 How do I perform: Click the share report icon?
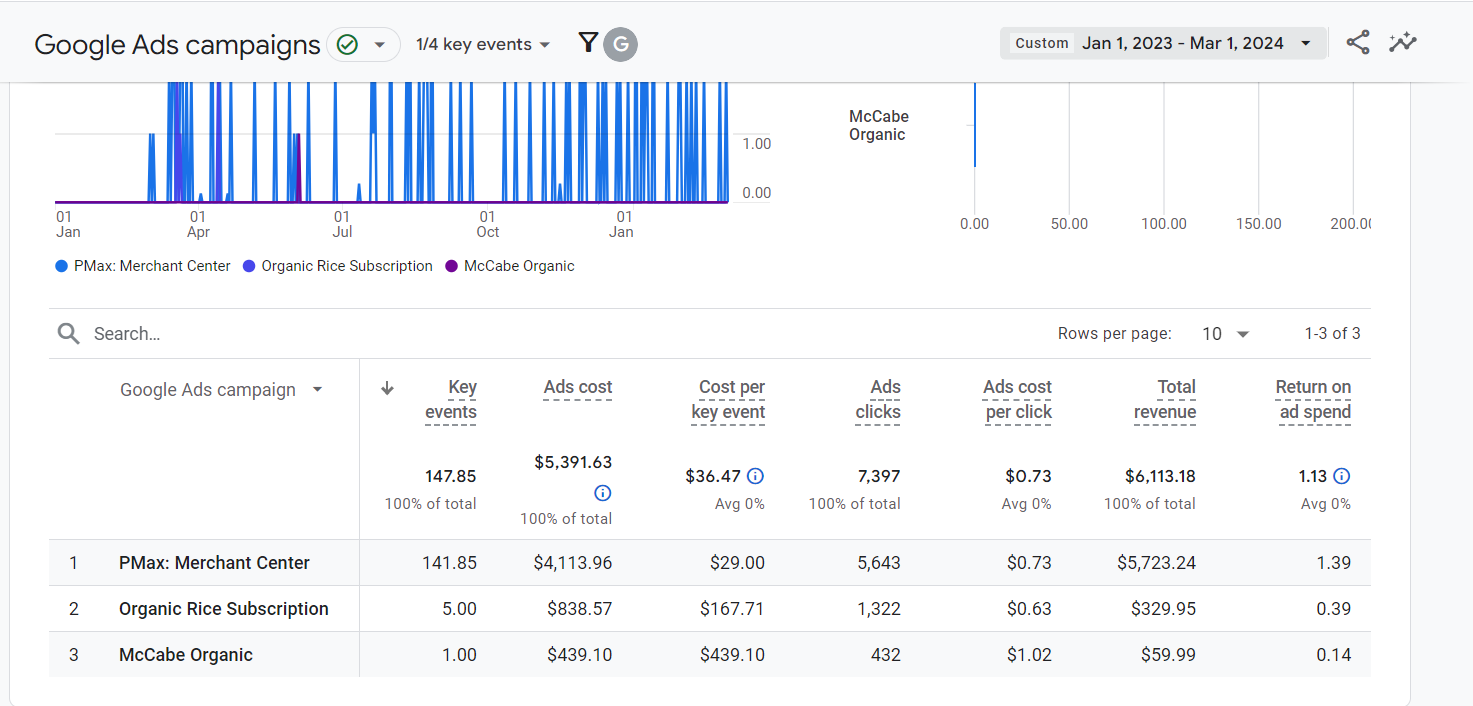coord(1357,42)
